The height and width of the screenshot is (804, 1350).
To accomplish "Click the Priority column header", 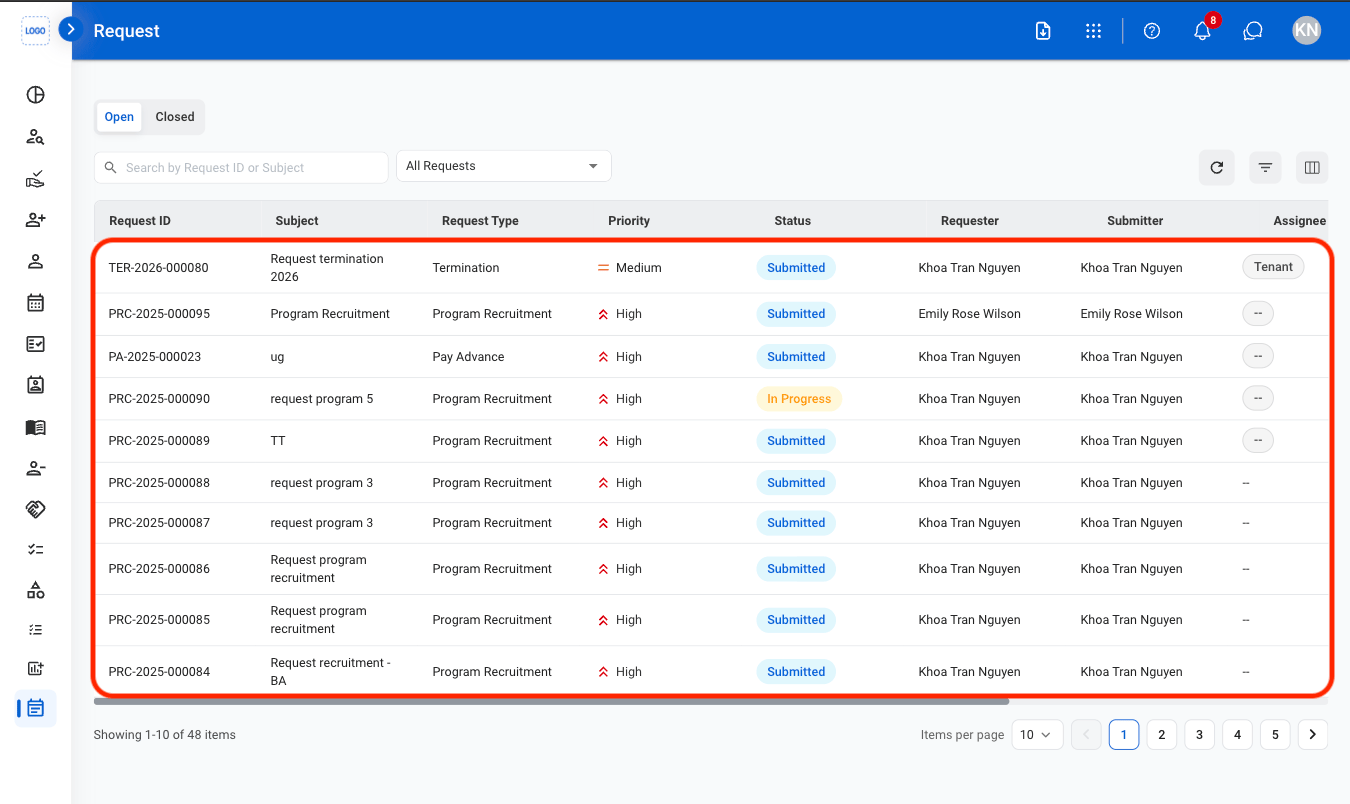I will click(x=629, y=221).
